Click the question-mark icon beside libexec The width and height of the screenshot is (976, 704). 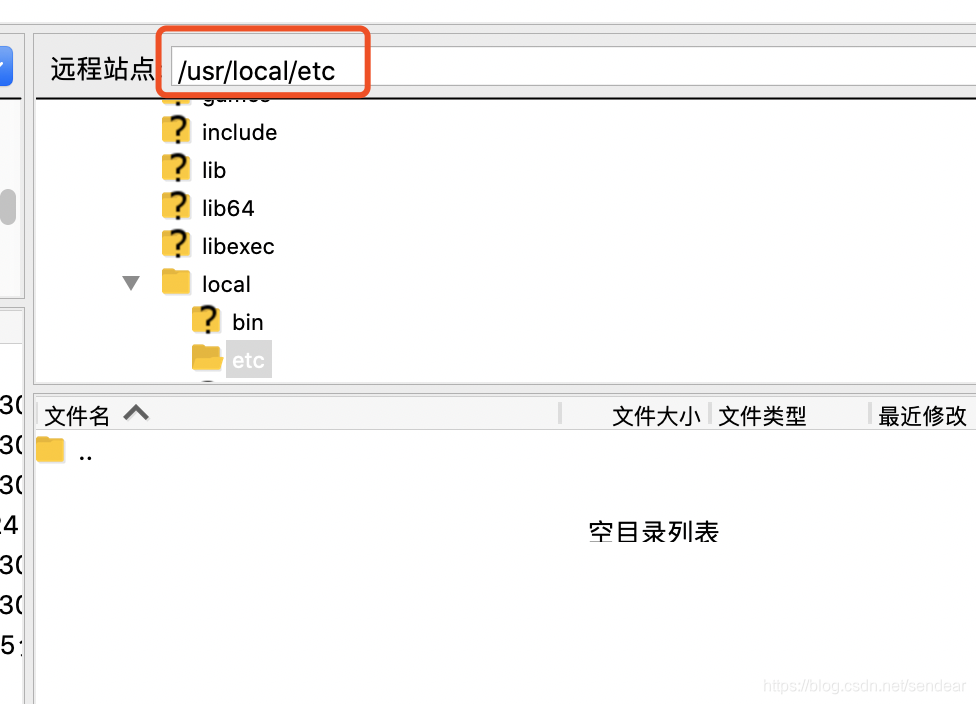click(x=176, y=245)
